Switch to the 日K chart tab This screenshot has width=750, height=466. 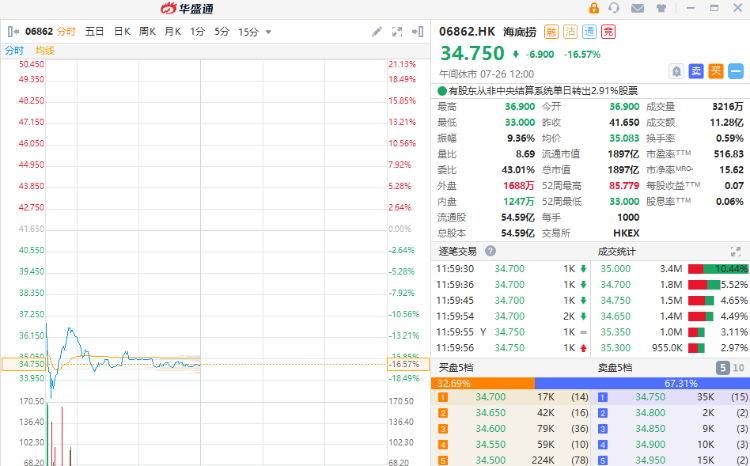point(121,32)
